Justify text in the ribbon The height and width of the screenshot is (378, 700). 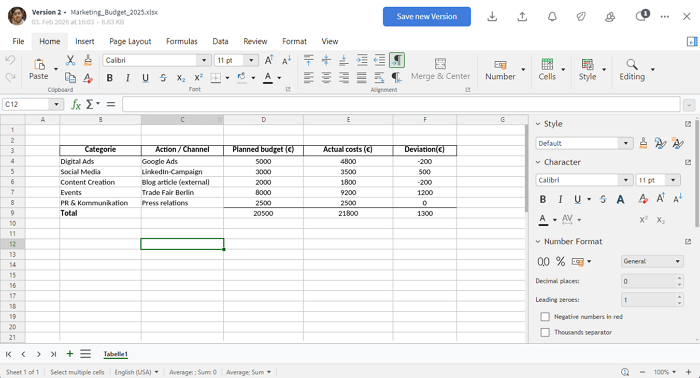coord(362,78)
